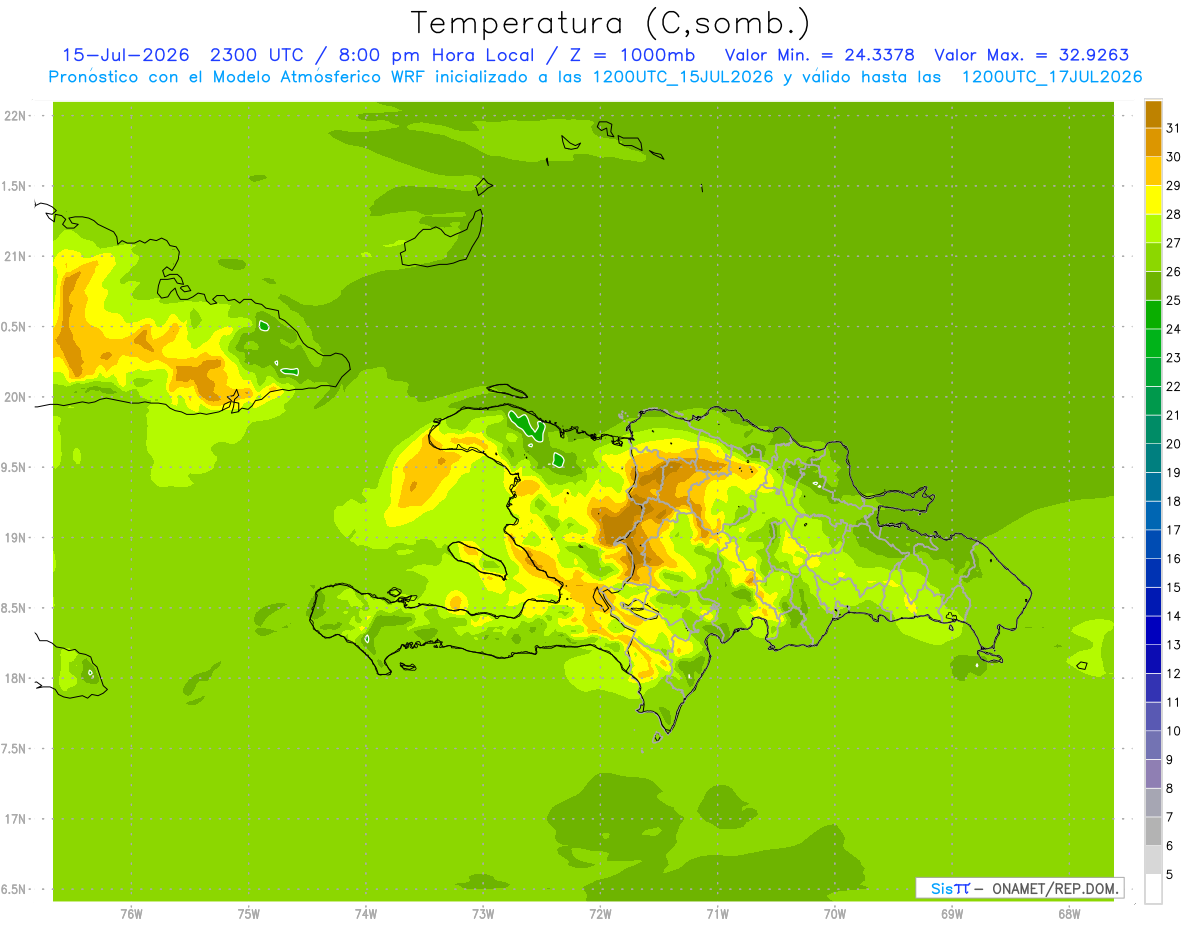Click the '71W' longitude axis label
This screenshot has width=1200, height=927.
[717, 915]
